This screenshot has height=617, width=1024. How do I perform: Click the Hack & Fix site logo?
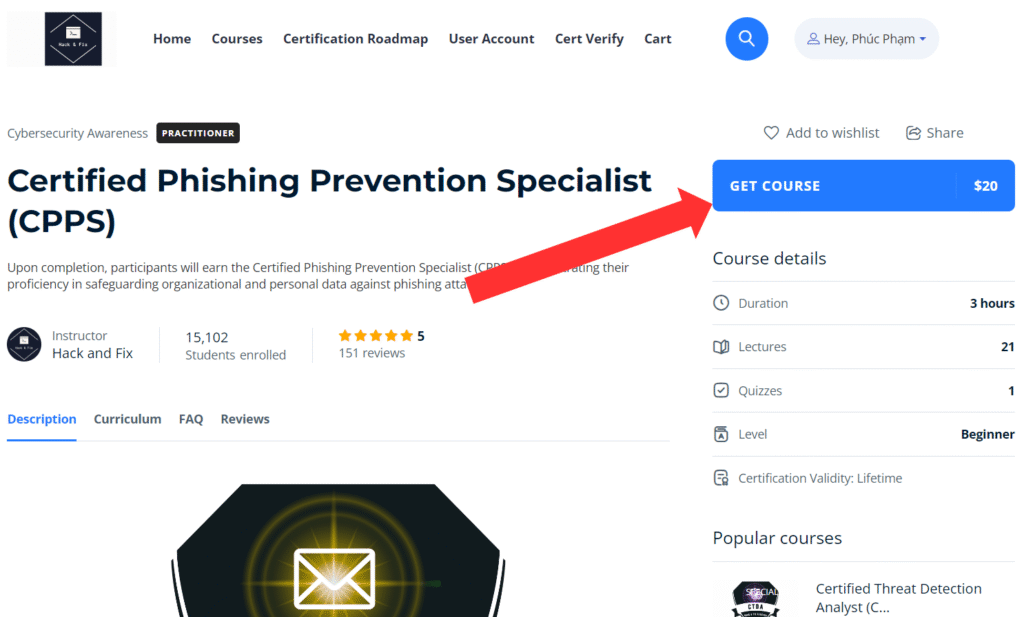tap(73, 39)
